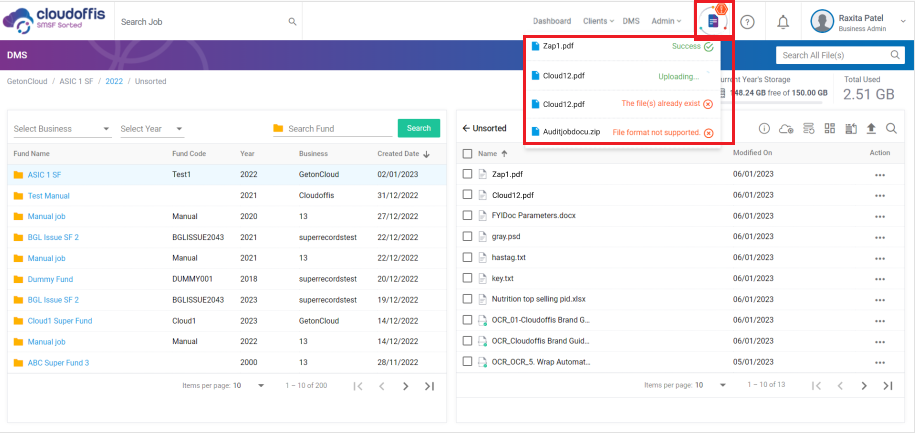Open the Dummy Fund folder
The image size is (915, 433).
click(50, 280)
